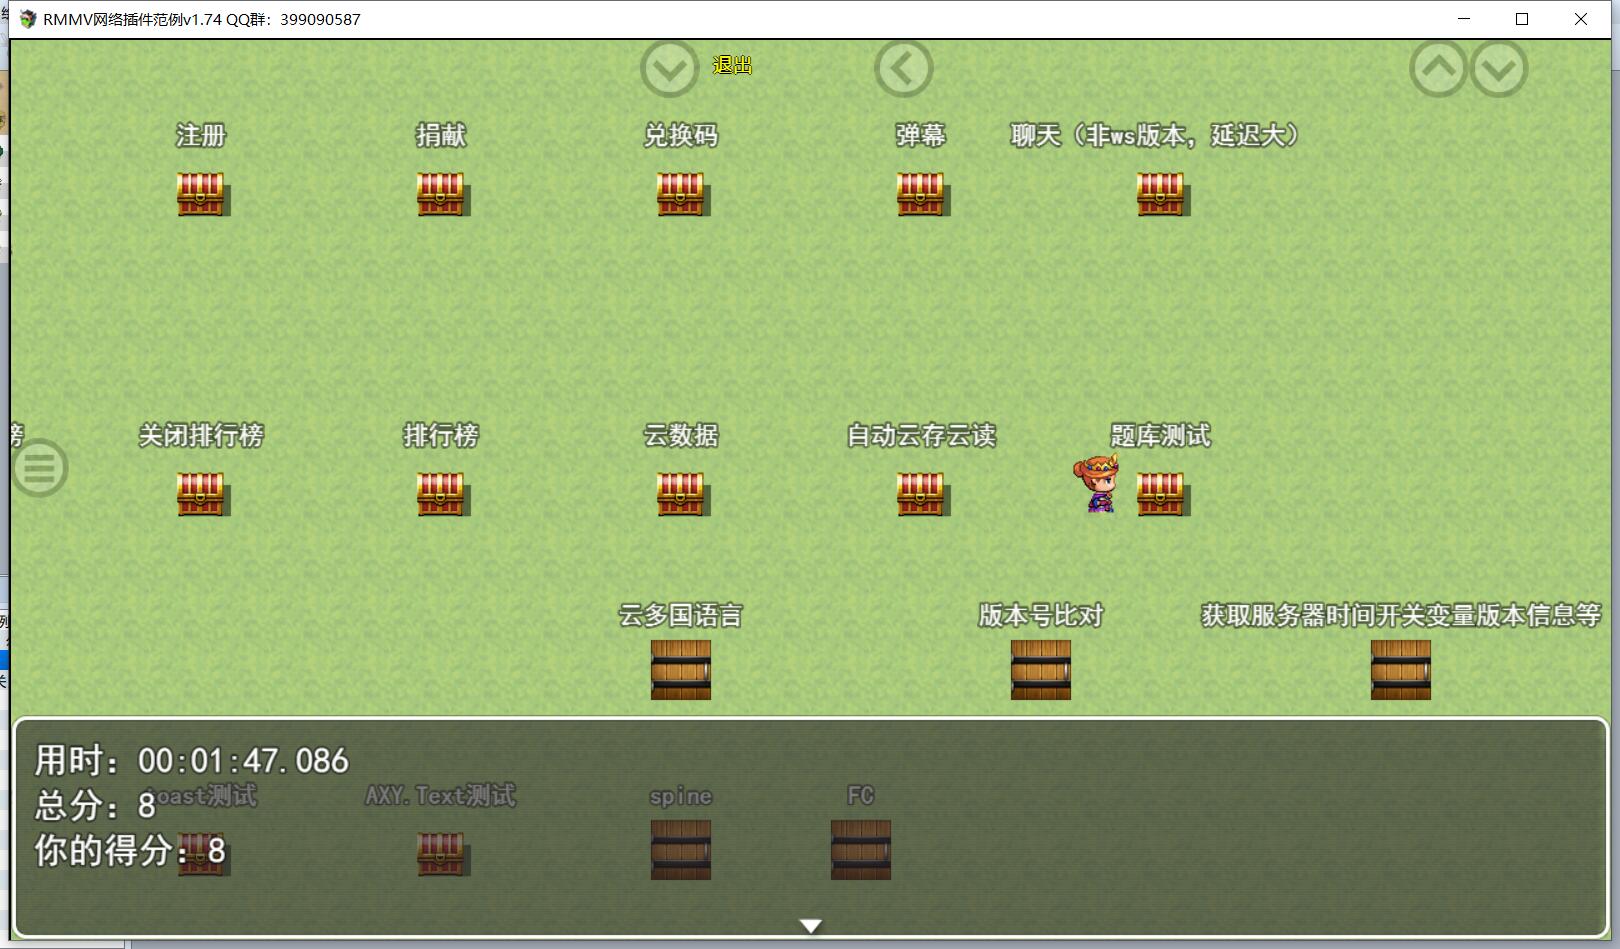Open the 云数据 treasure chest
This screenshot has height=949, width=1620.
click(x=681, y=494)
